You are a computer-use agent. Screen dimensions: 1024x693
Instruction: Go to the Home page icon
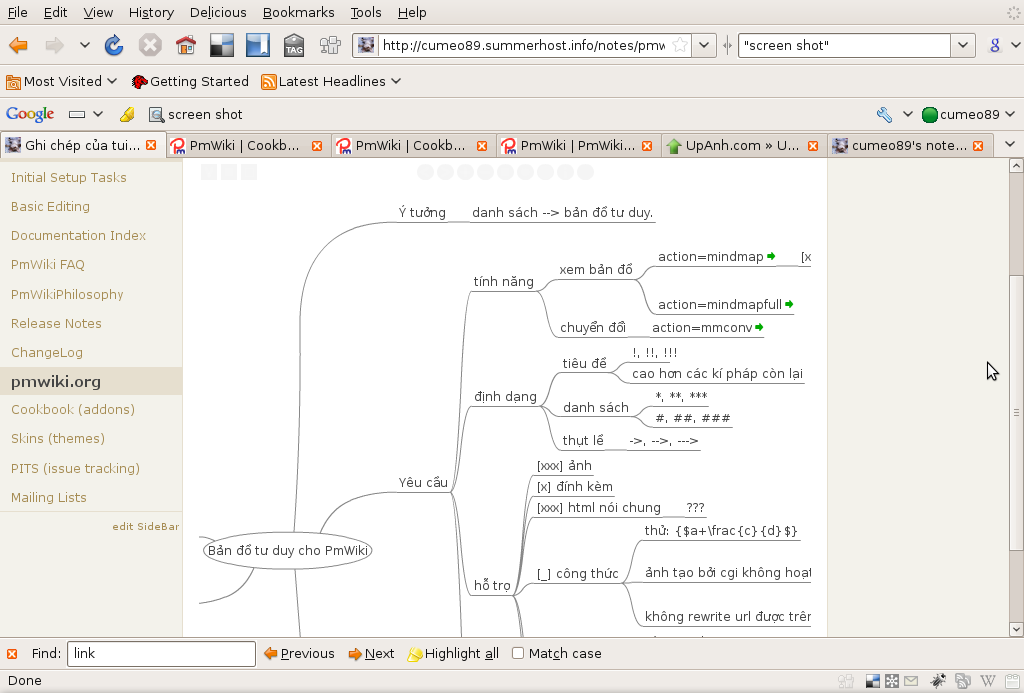(x=186, y=45)
